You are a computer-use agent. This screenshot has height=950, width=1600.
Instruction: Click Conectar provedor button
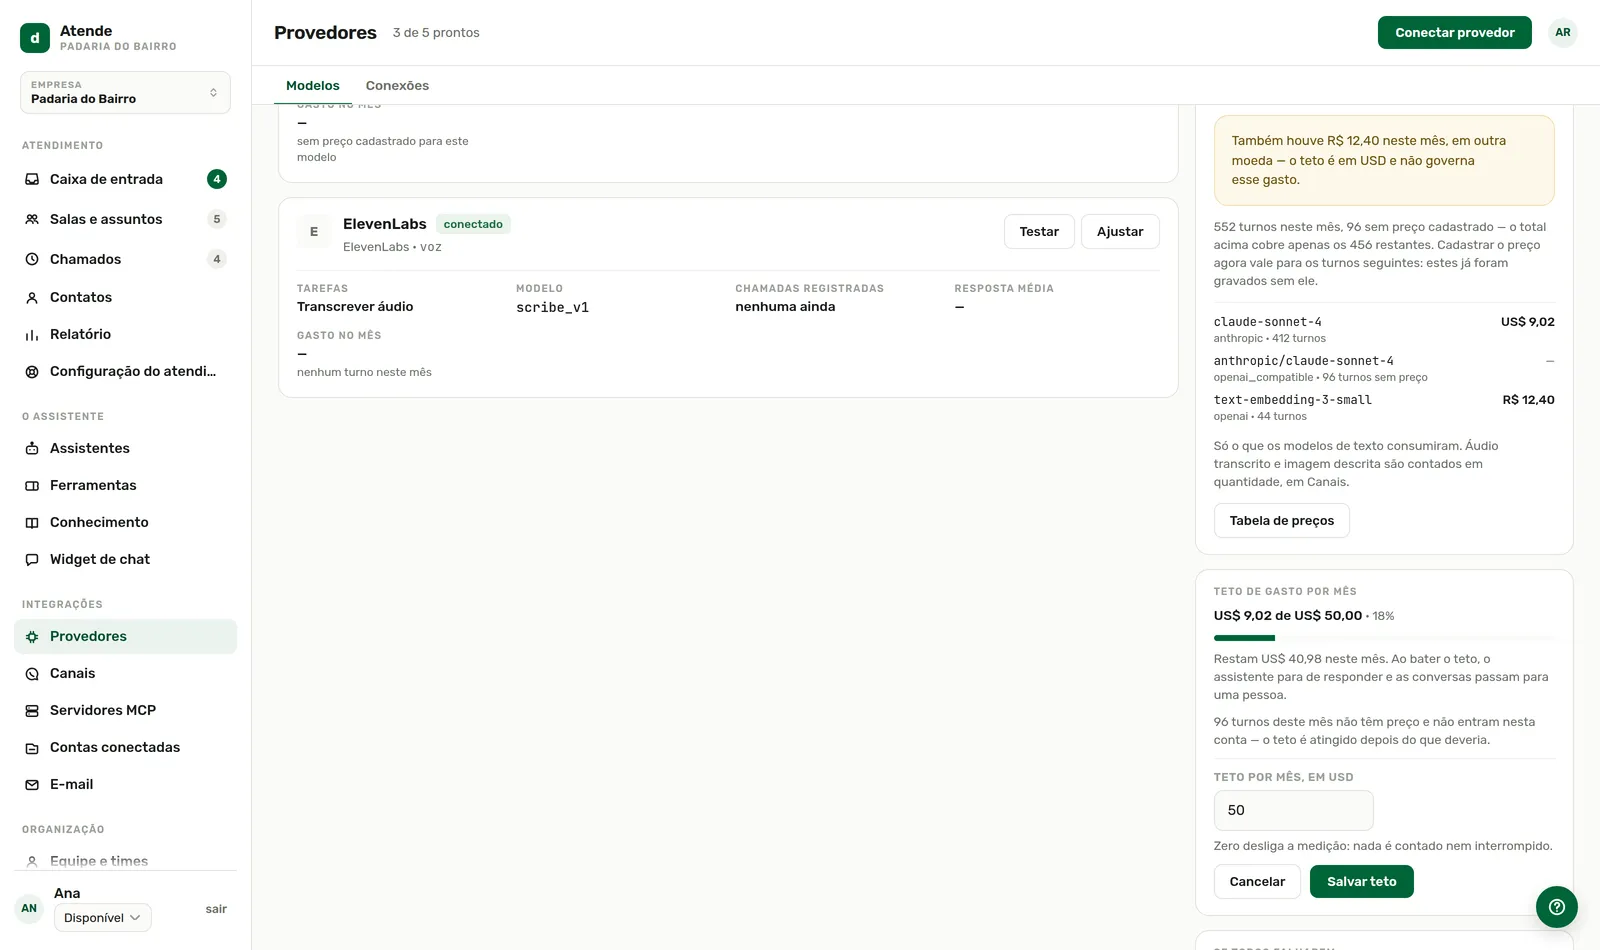point(1455,32)
